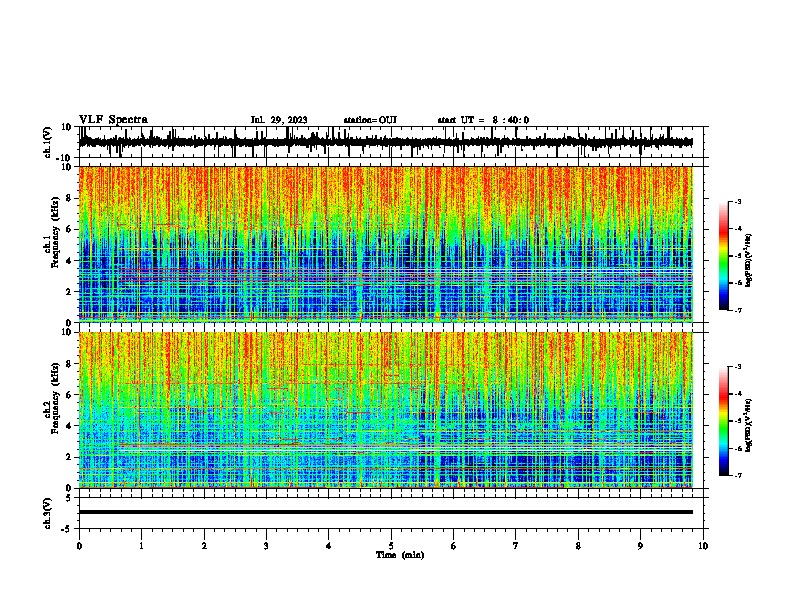The image size is (792, 612).
Task: Click the "station=" label in the header
Action: (361, 120)
